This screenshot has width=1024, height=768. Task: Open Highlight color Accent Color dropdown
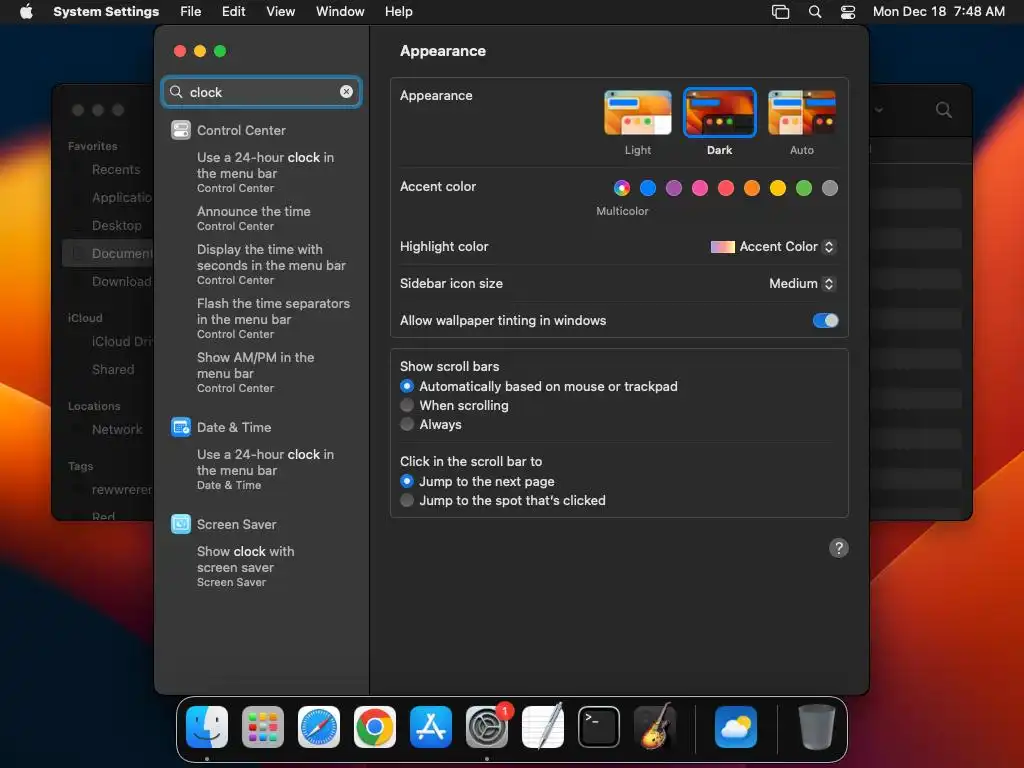click(x=773, y=247)
